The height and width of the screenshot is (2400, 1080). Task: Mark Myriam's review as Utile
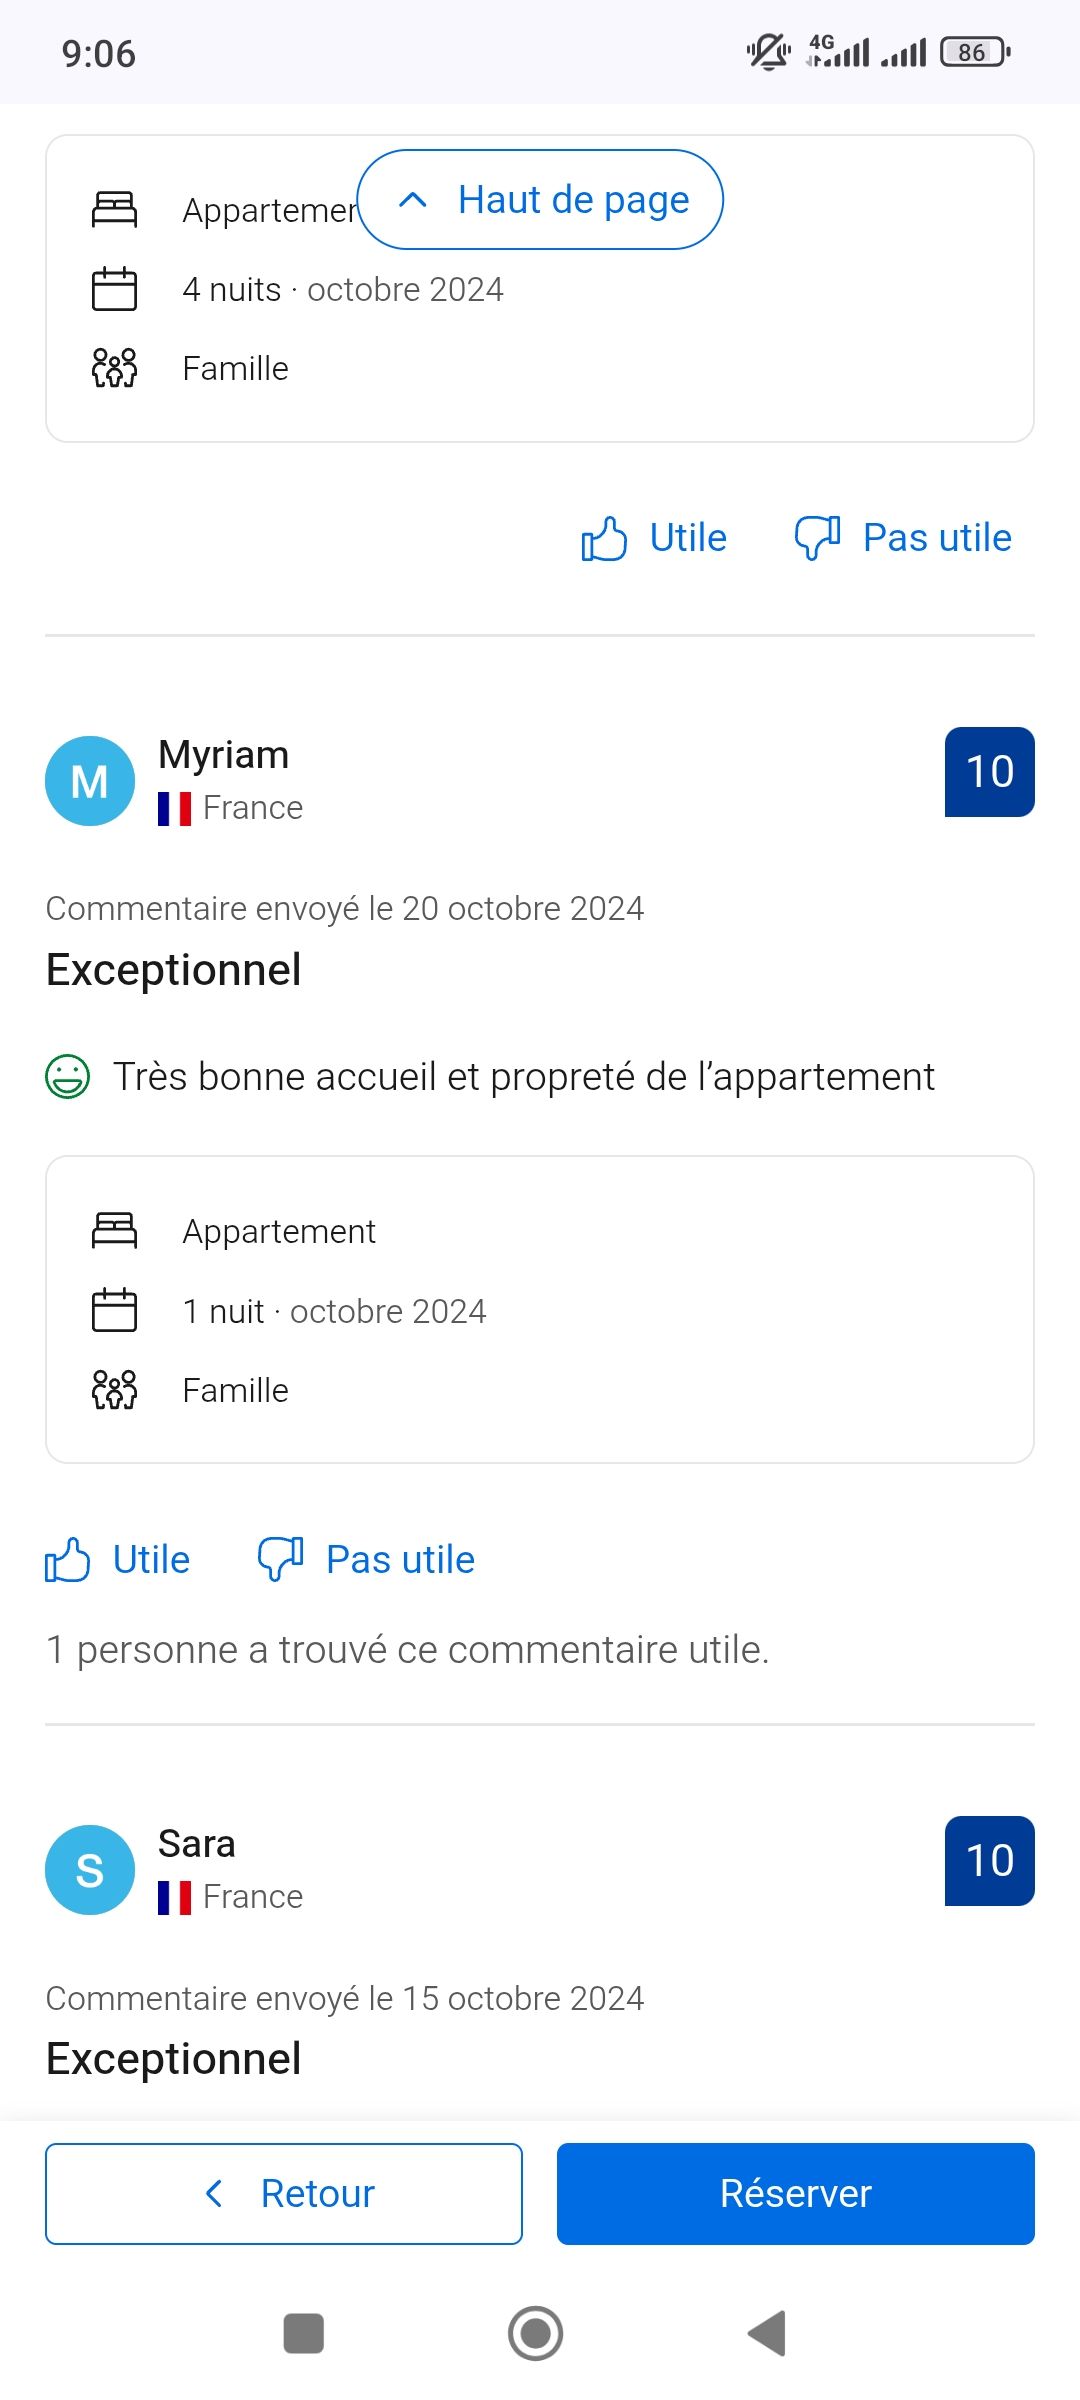coord(151,1560)
